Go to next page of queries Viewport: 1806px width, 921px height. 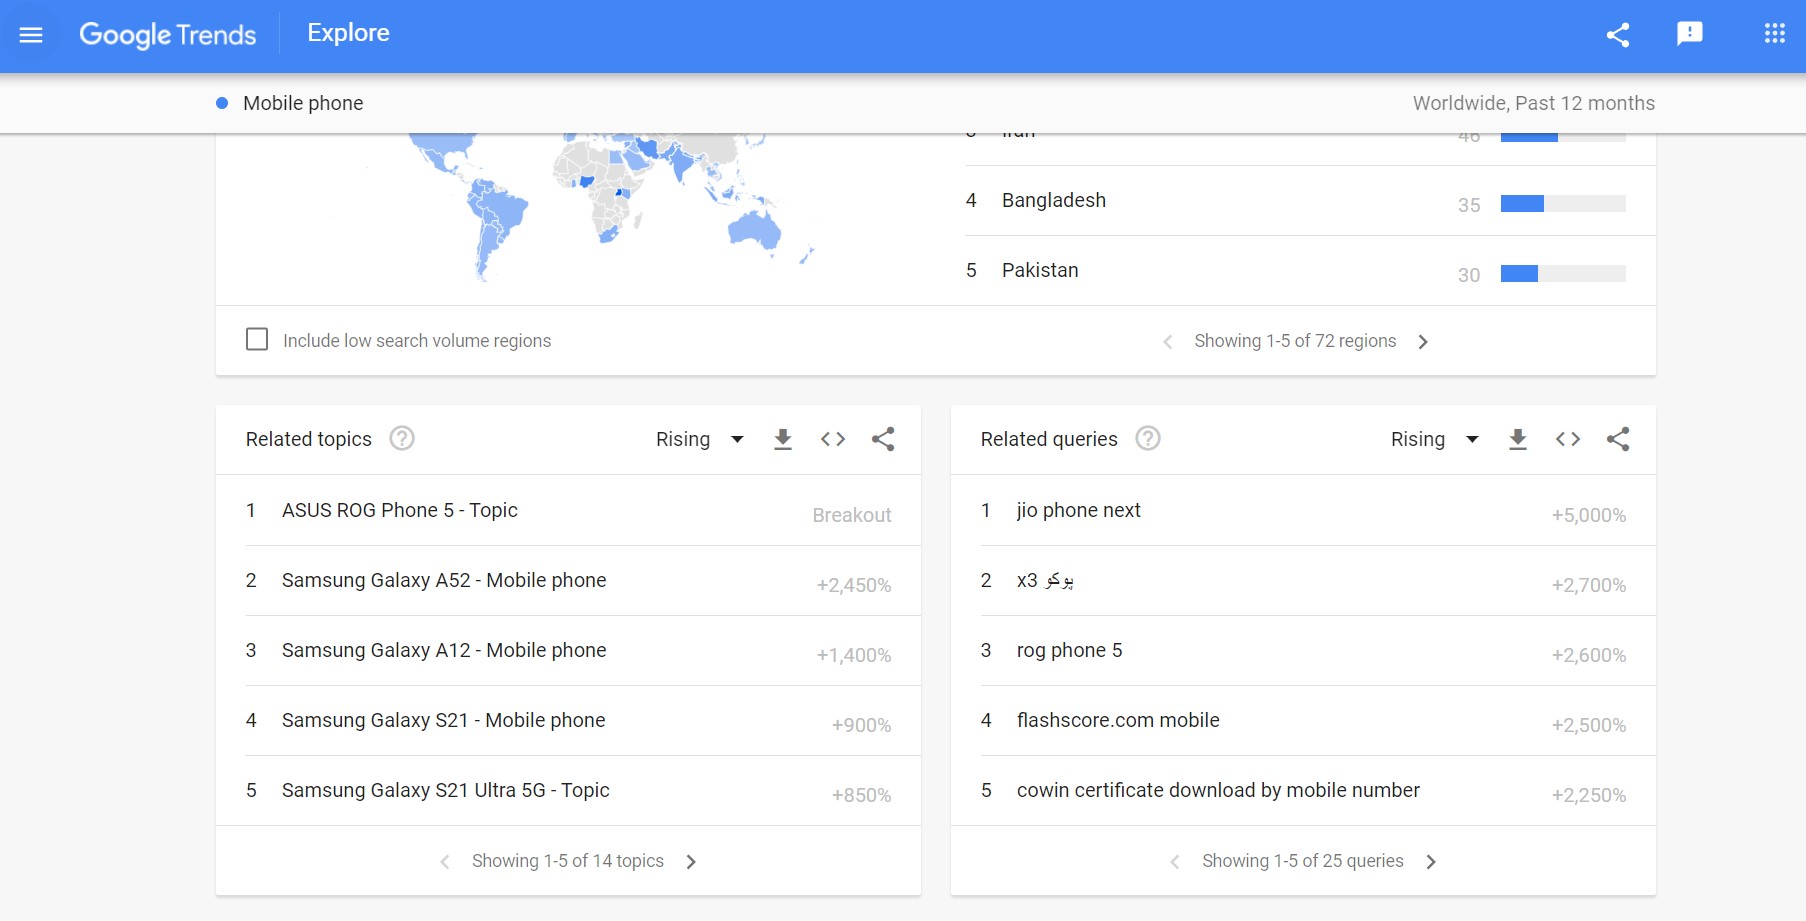[x=1431, y=862]
